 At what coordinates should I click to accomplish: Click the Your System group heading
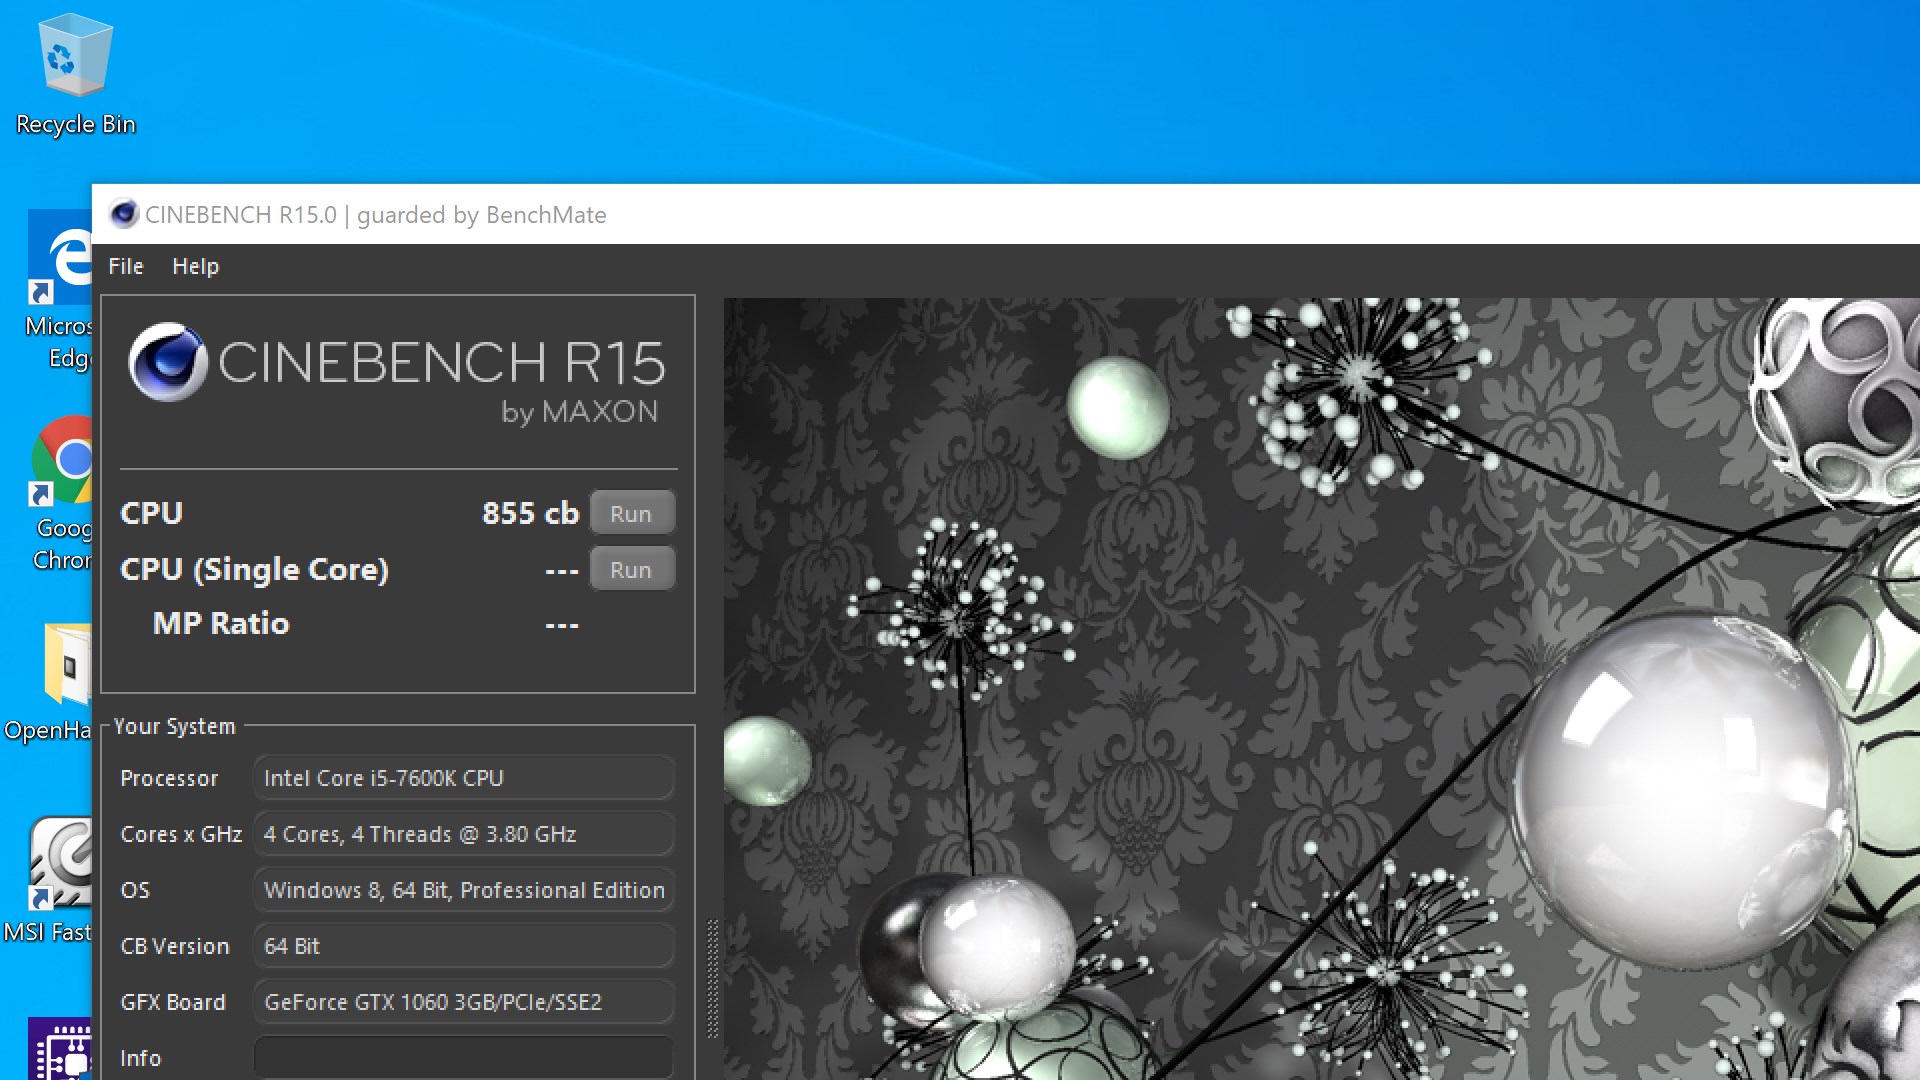click(x=174, y=726)
